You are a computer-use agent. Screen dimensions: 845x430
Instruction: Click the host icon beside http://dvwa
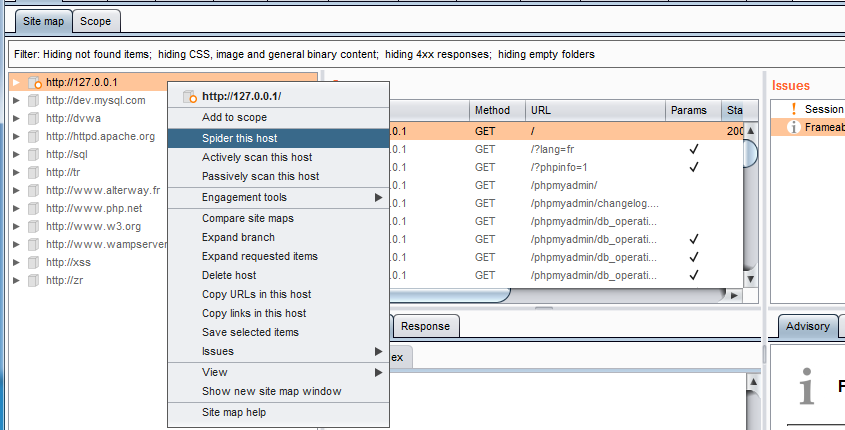pyautogui.click(x=33, y=119)
